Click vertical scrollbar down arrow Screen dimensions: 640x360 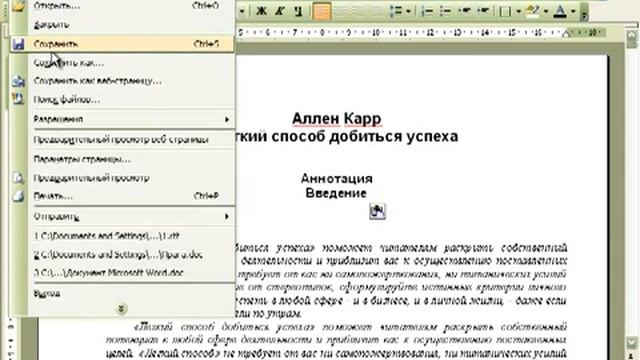click(631, 342)
